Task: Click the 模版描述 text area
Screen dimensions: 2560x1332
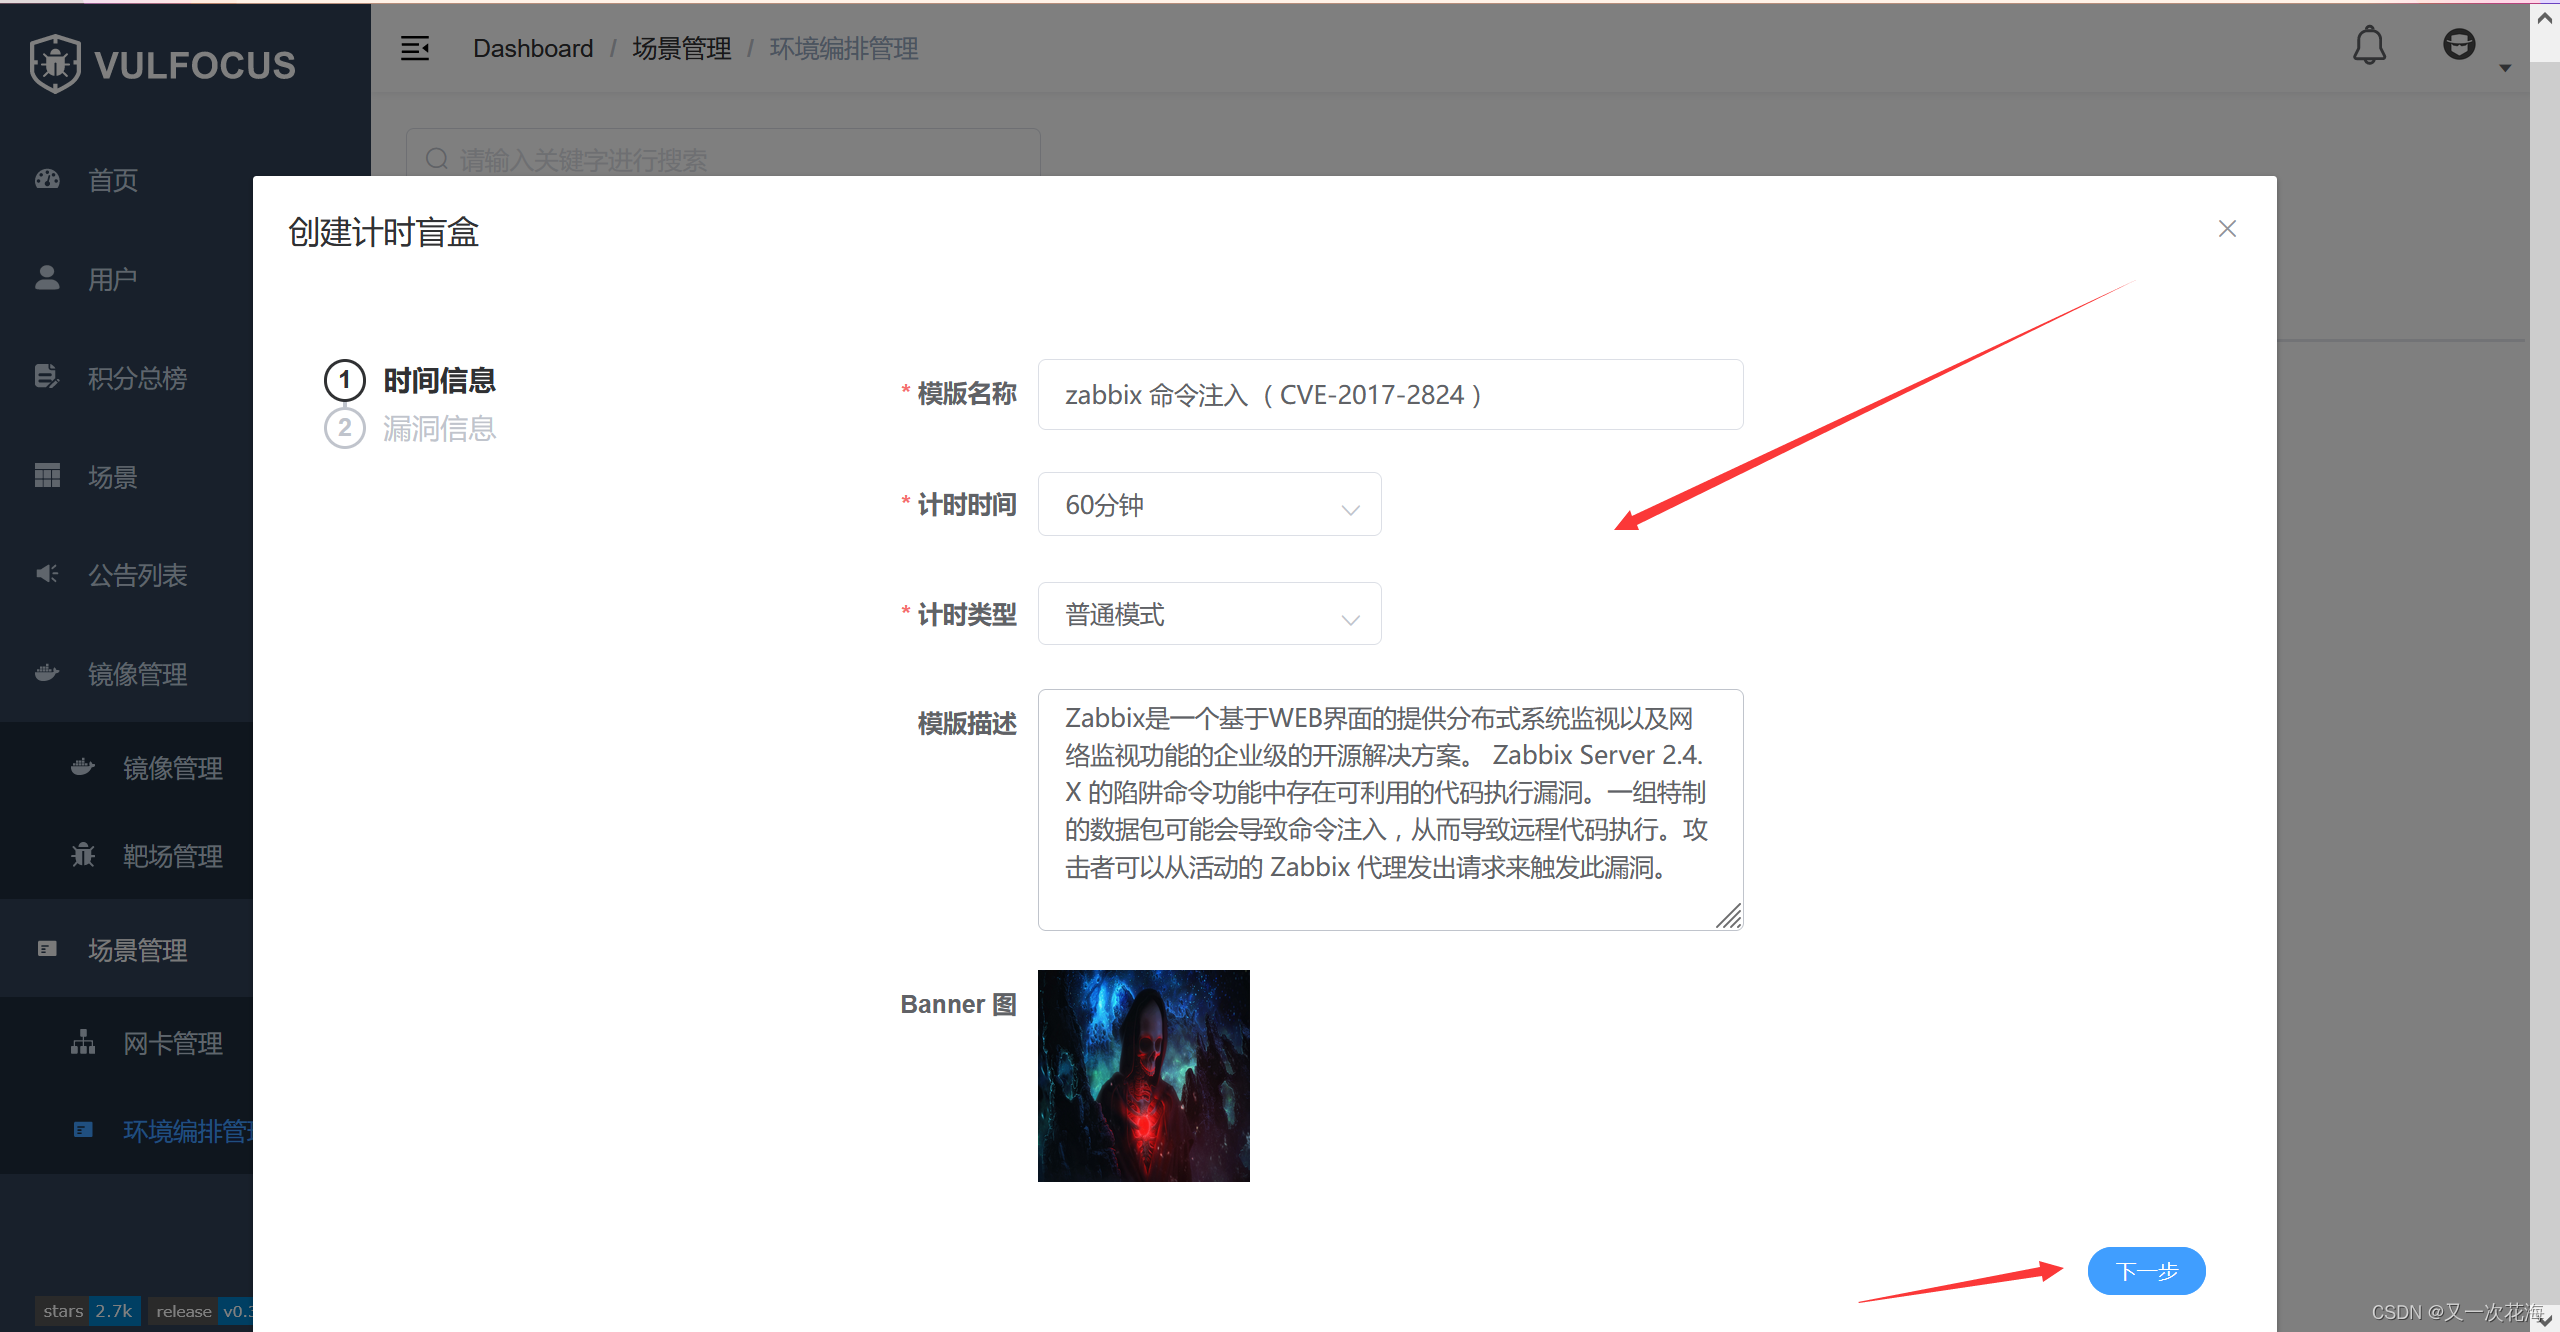Action: [1390, 810]
